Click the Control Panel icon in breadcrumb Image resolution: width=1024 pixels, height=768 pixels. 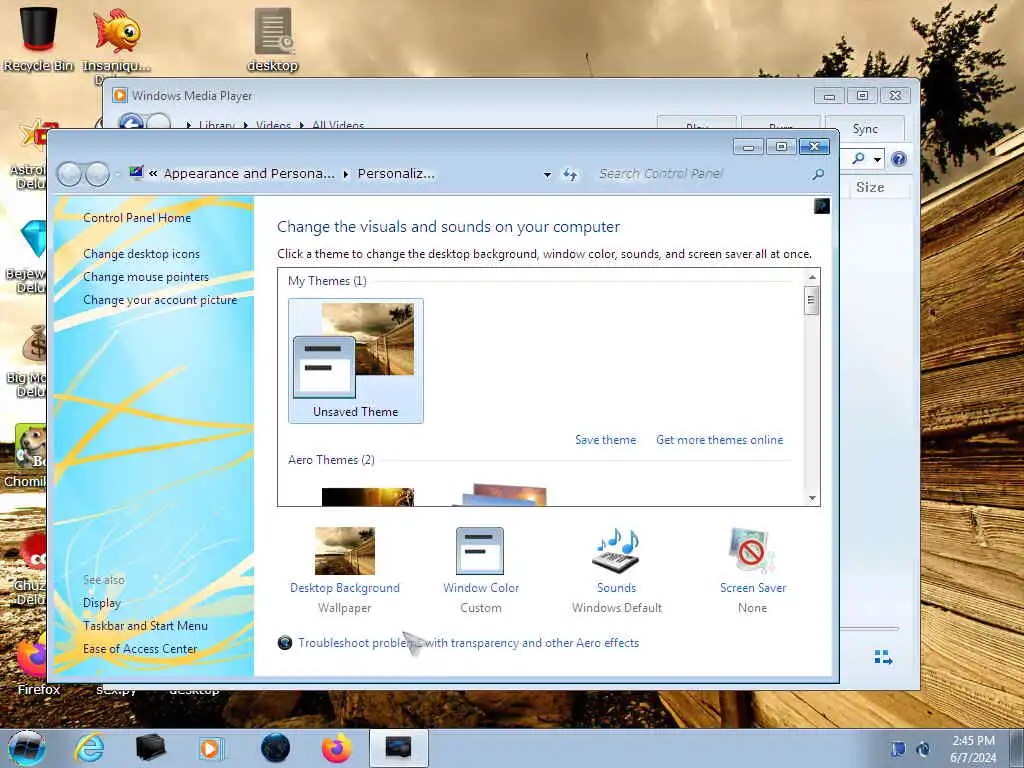point(136,173)
